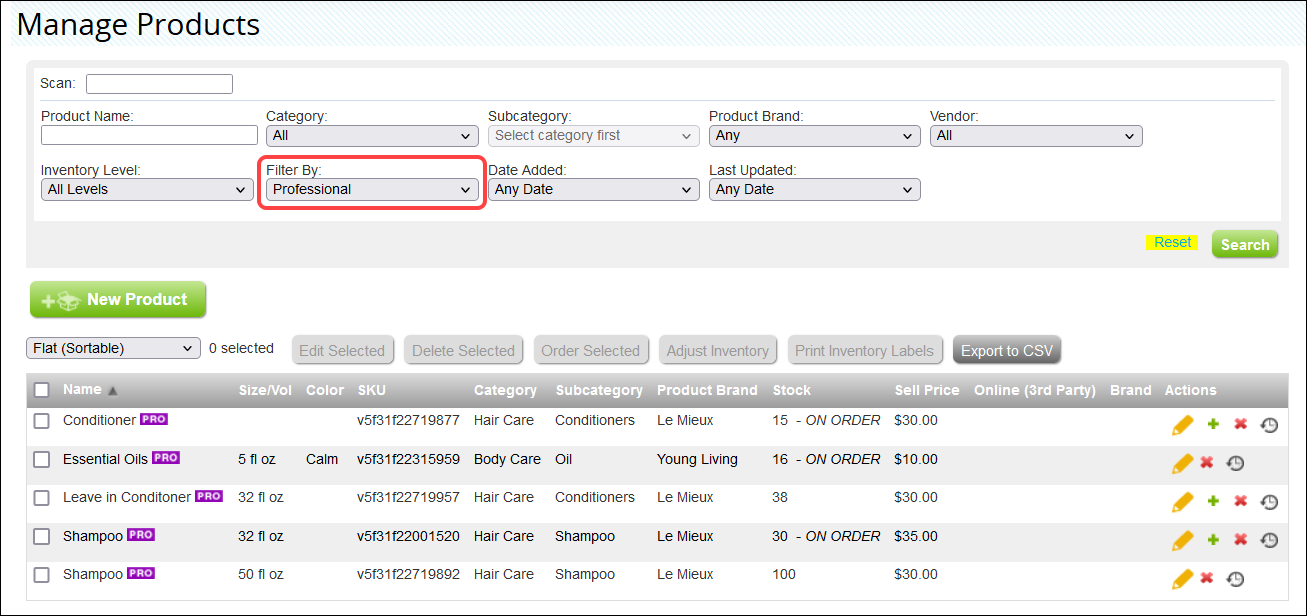This screenshot has width=1307, height=616.
Task: Click the Order Selected button
Action: pyautogui.click(x=590, y=350)
